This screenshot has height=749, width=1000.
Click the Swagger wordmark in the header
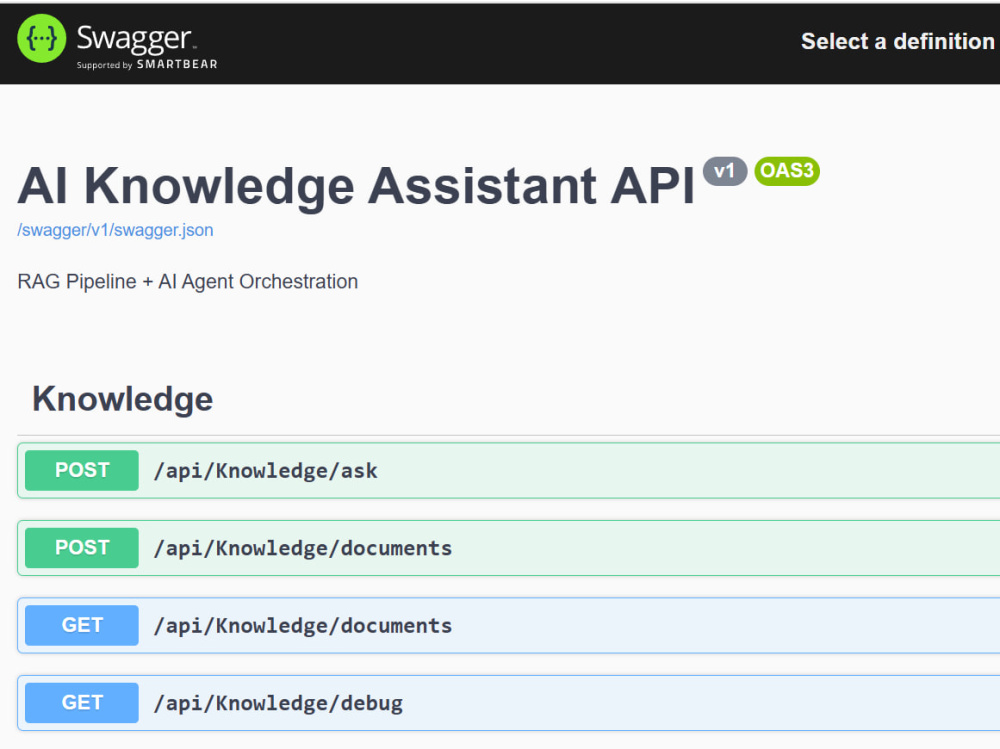tap(135, 38)
